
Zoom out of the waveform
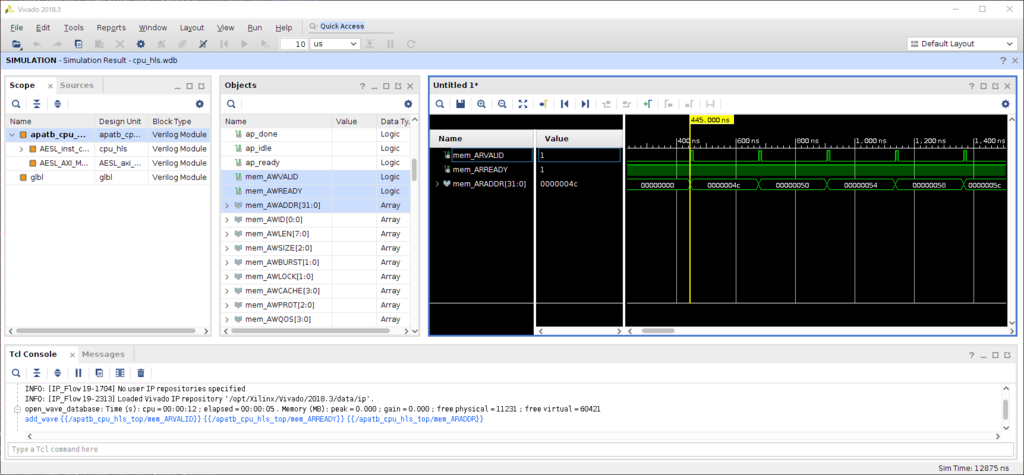tap(502, 104)
